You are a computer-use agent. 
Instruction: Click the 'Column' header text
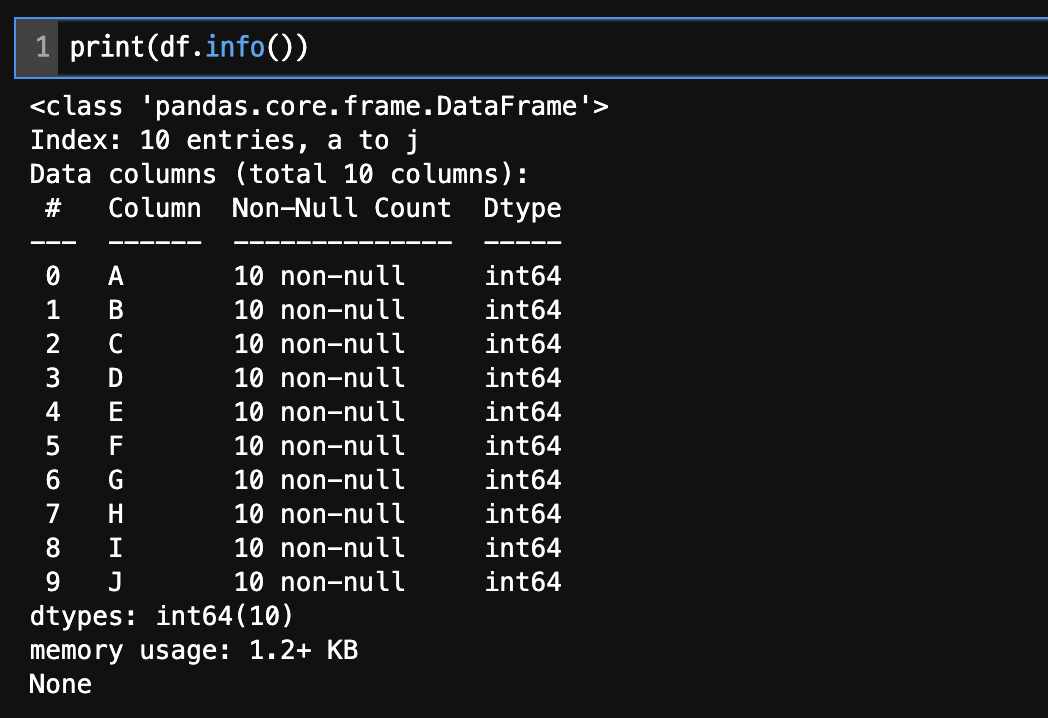(154, 208)
